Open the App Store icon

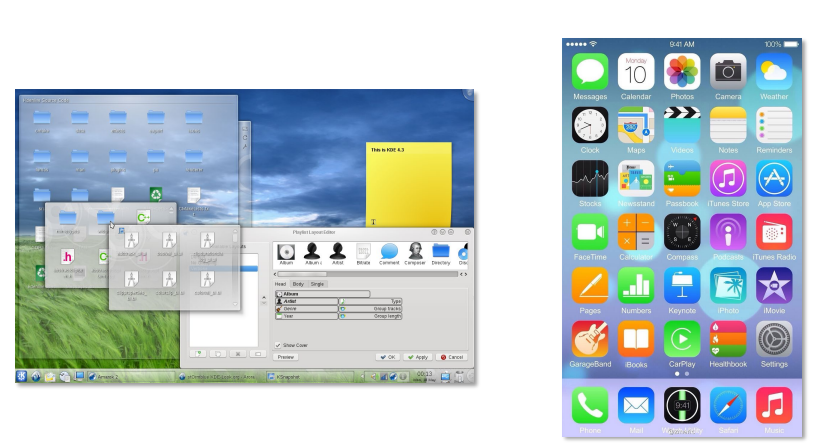[774, 178]
